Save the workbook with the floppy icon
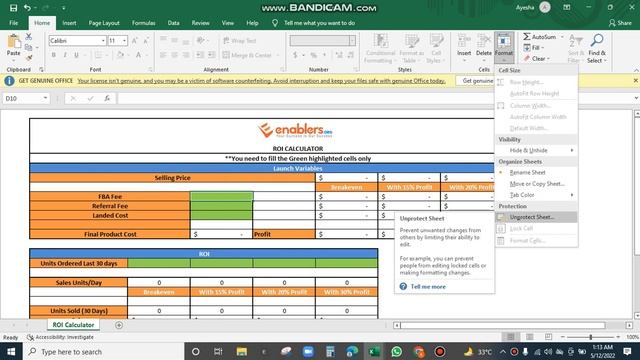Viewport: 640px width, 360px height. tap(13, 8)
